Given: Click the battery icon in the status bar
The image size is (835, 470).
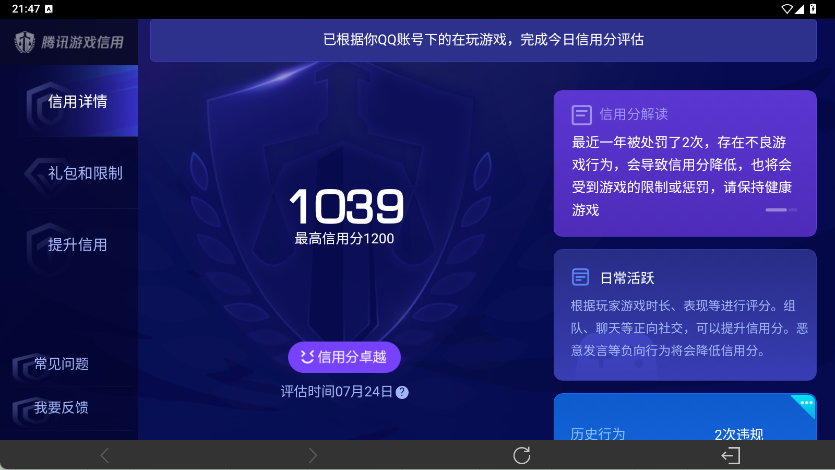Looking at the screenshot, I should pyautogui.click(x=813, y=9).
